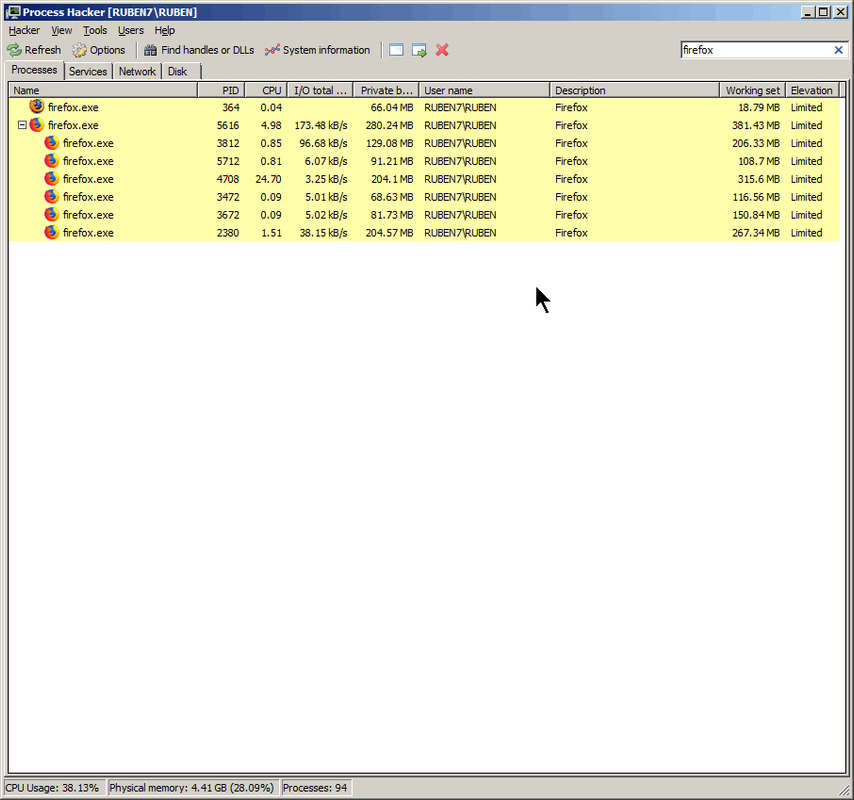
Task: Select the firefox.exe name in PID 2380 row
Action: [x=88, y=233]
